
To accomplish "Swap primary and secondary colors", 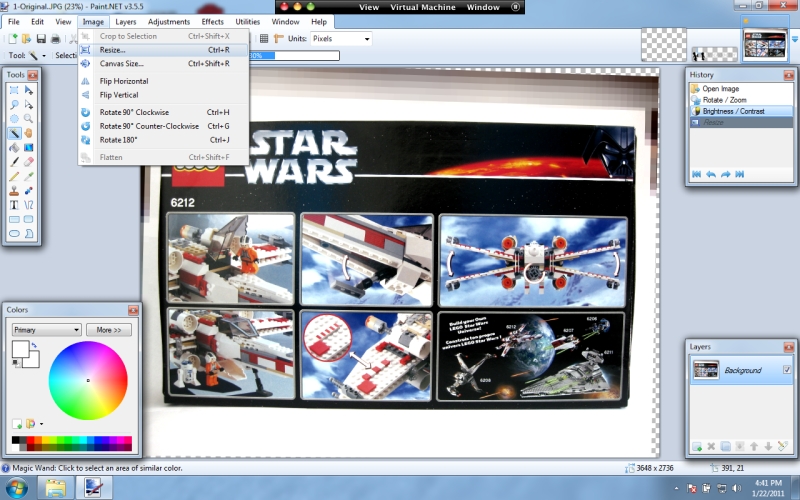I will 34,345.
